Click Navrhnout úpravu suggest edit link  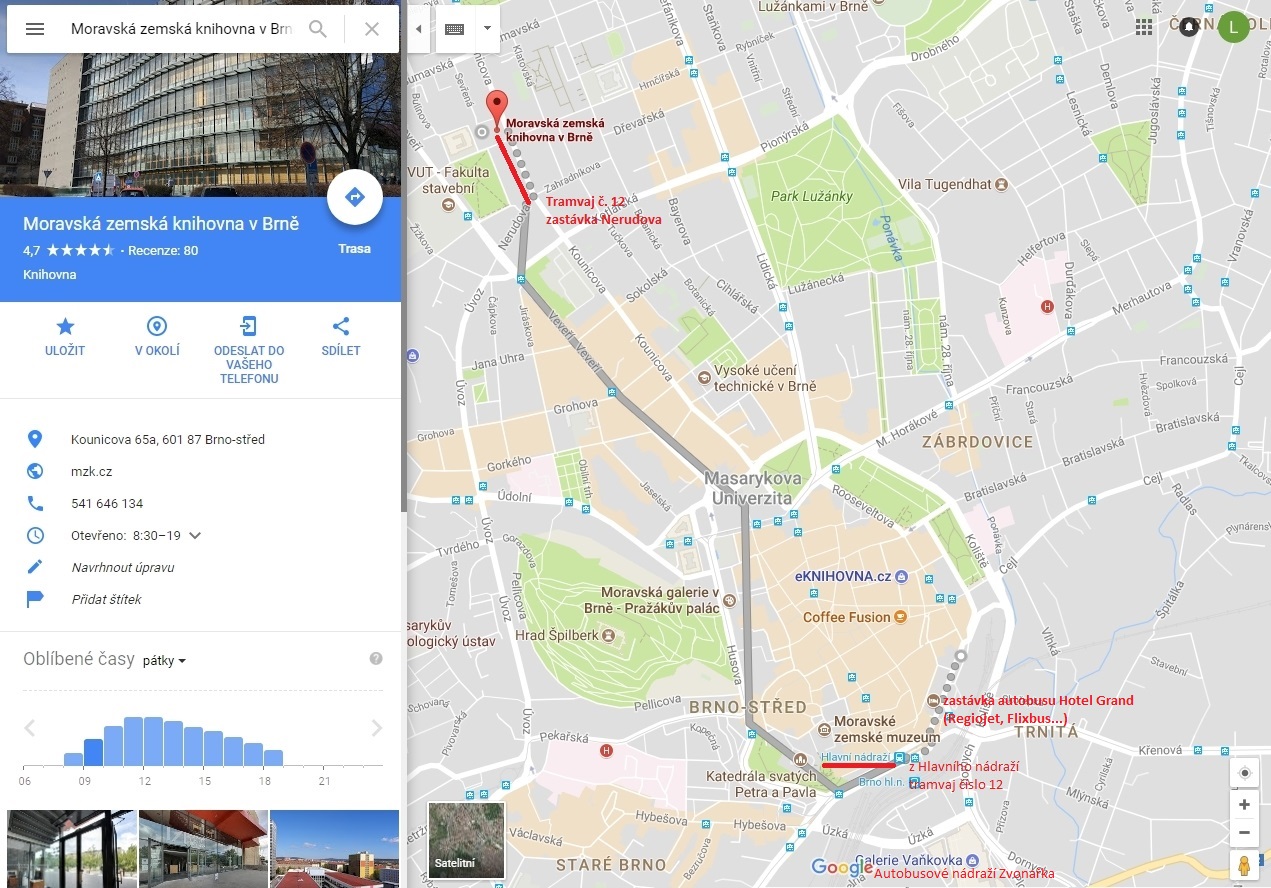(x=123, y=567)
